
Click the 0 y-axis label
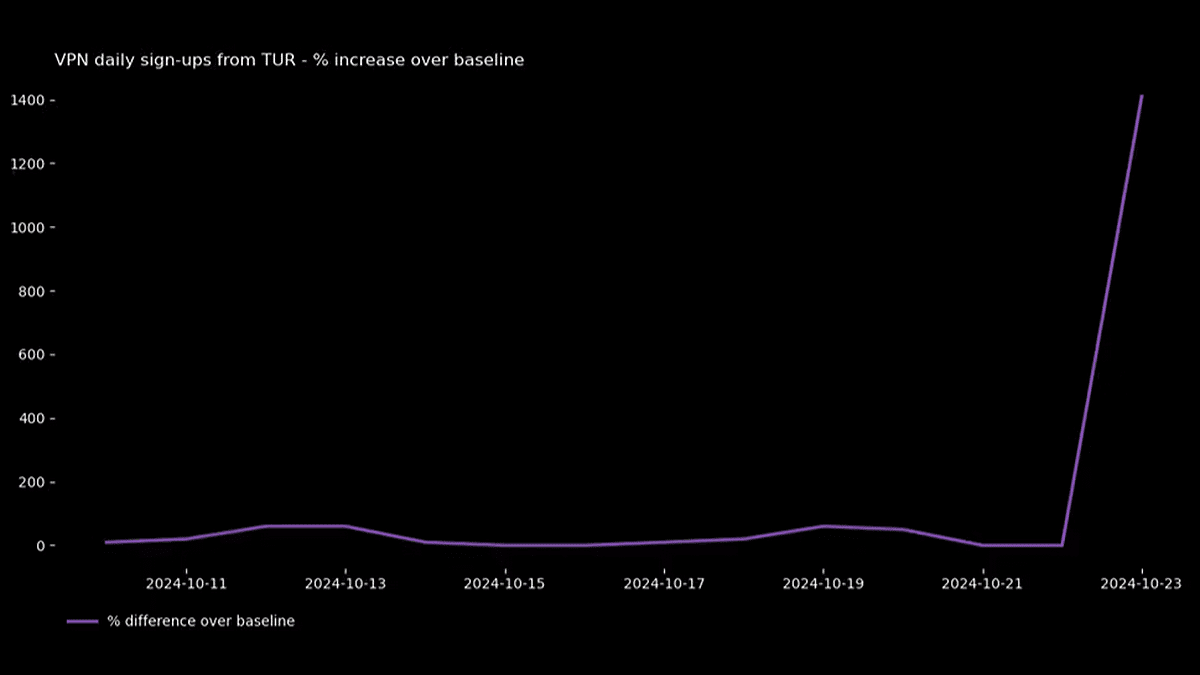tap(38, 546)
